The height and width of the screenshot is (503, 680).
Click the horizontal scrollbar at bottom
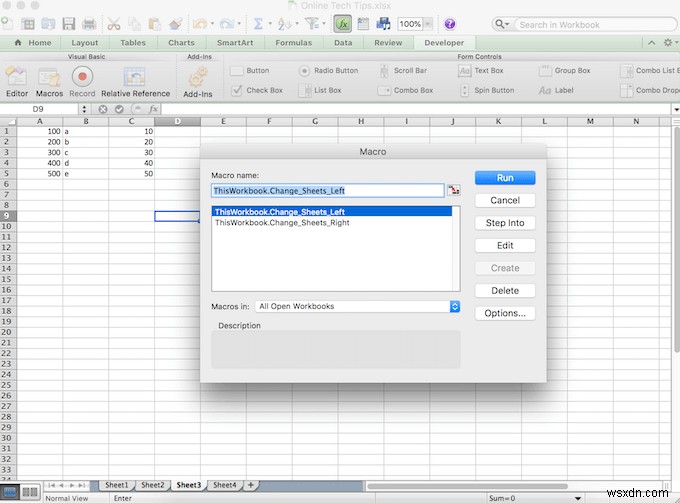click(468, 486)
